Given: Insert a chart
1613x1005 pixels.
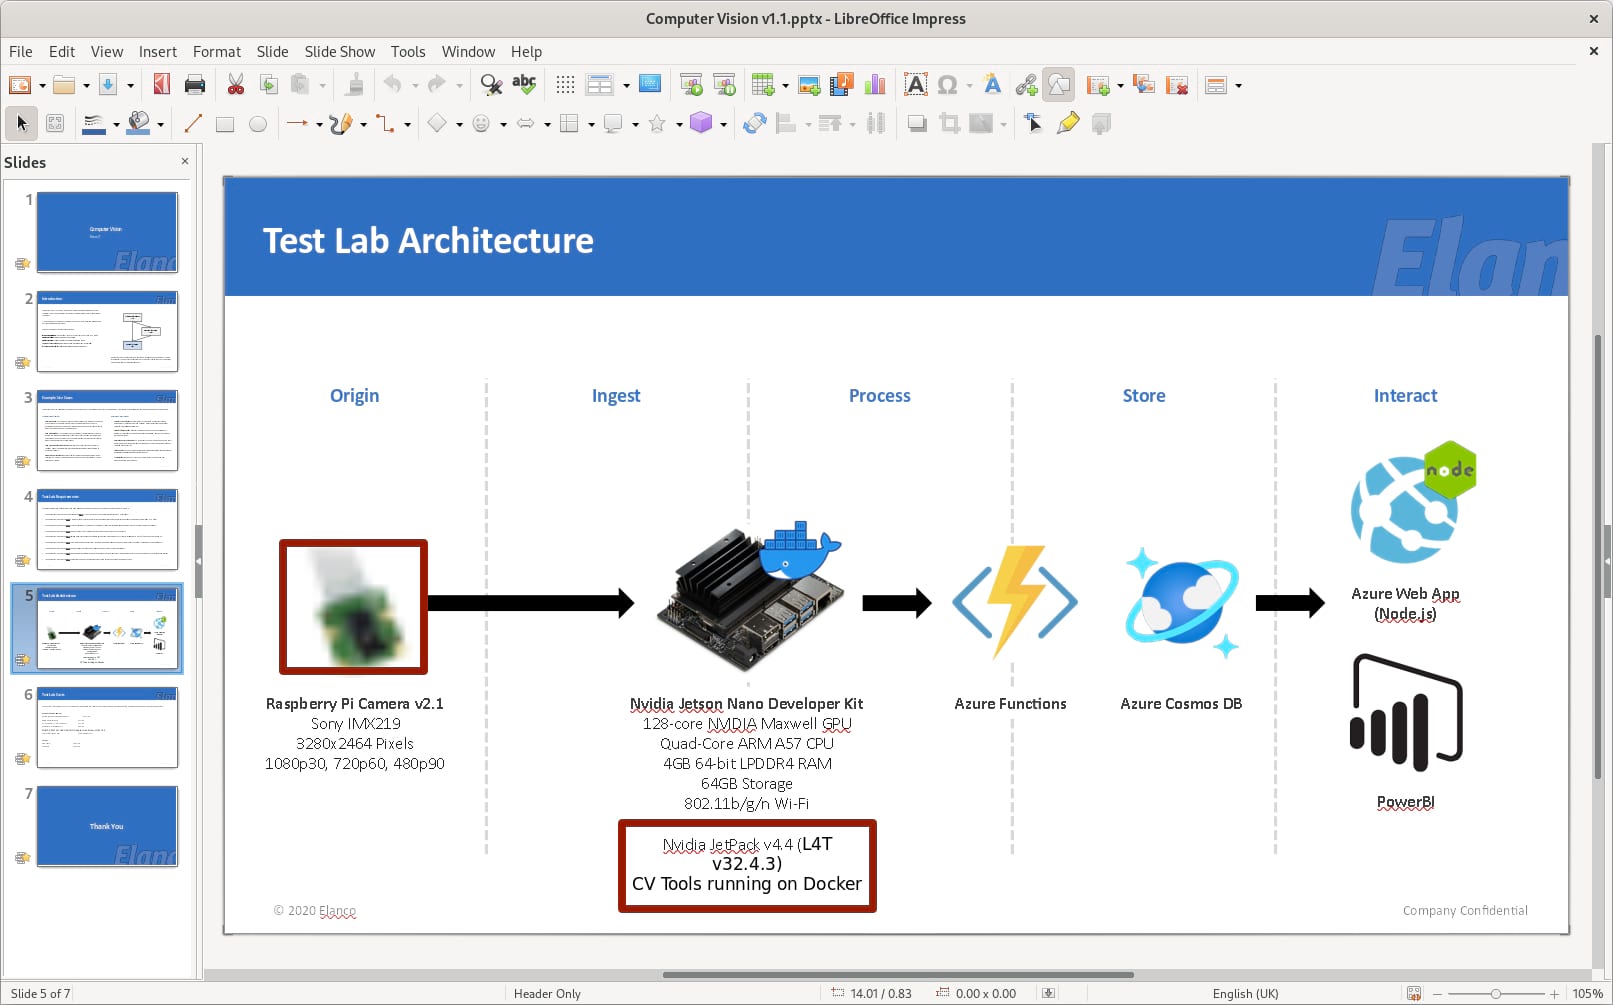Looking at the screenshot, I should click(x=875, y=85).
